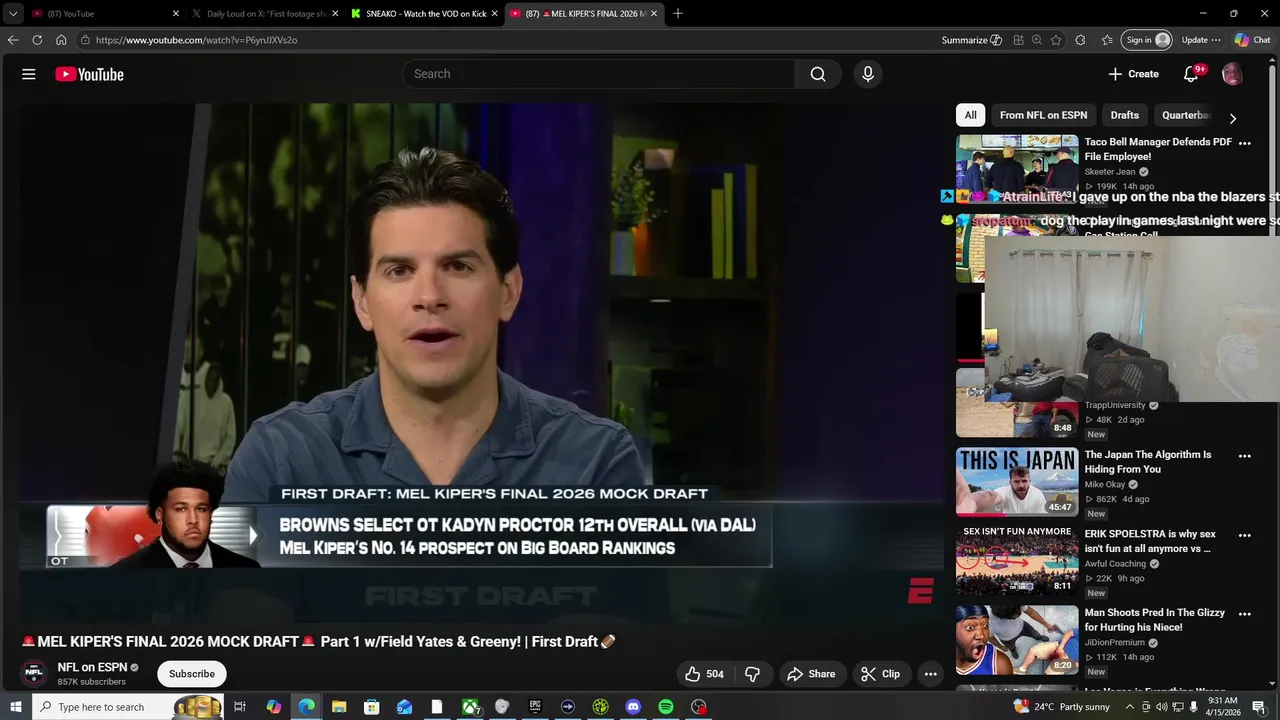Open the Xbox app in the taskbar

[470, 707]
